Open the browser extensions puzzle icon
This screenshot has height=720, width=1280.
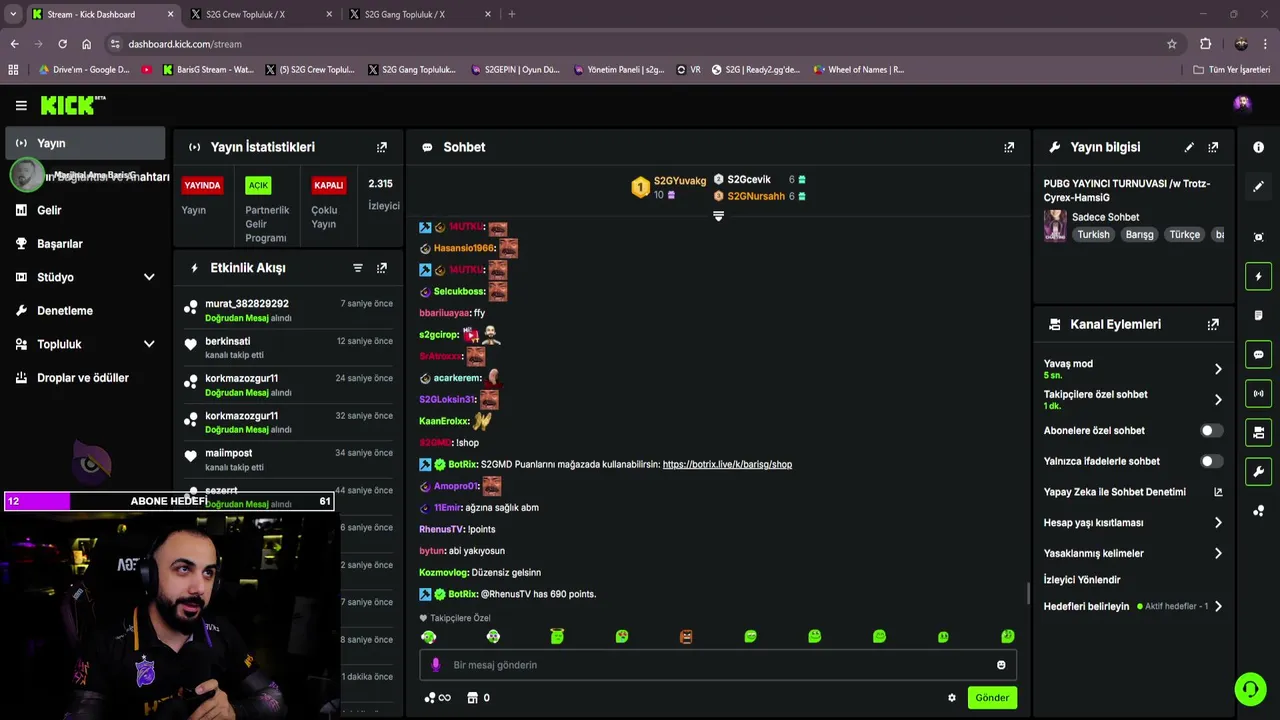pos(1205,44)
